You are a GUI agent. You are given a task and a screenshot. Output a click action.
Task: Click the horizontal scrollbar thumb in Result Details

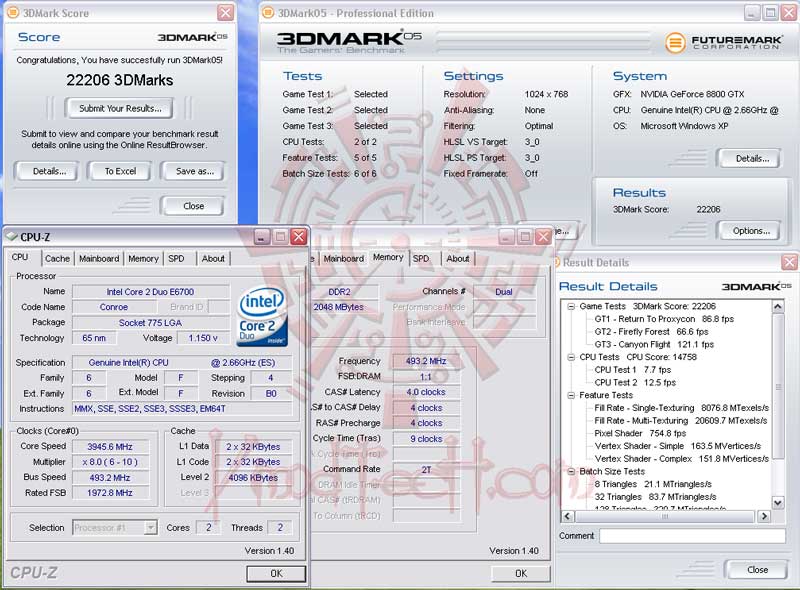(x=664, y=516)
